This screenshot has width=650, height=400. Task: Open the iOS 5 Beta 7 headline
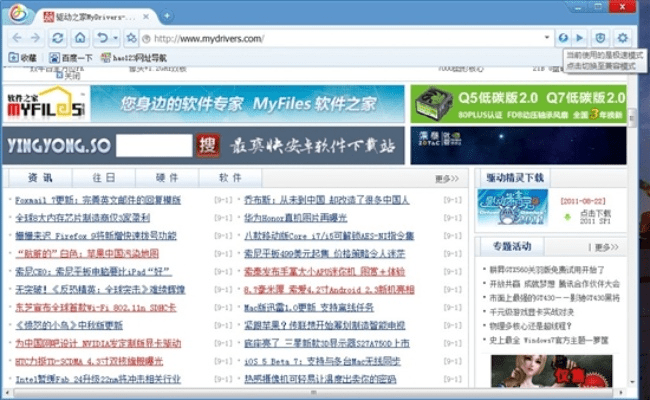[322, 361]
